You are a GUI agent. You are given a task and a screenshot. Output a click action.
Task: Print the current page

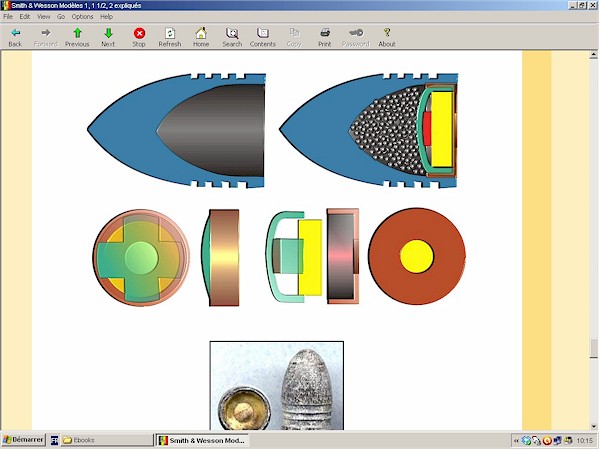[x=325, y=37]
